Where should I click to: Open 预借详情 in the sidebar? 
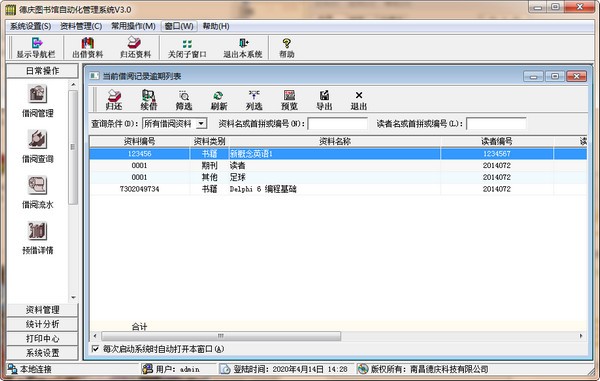38,231
